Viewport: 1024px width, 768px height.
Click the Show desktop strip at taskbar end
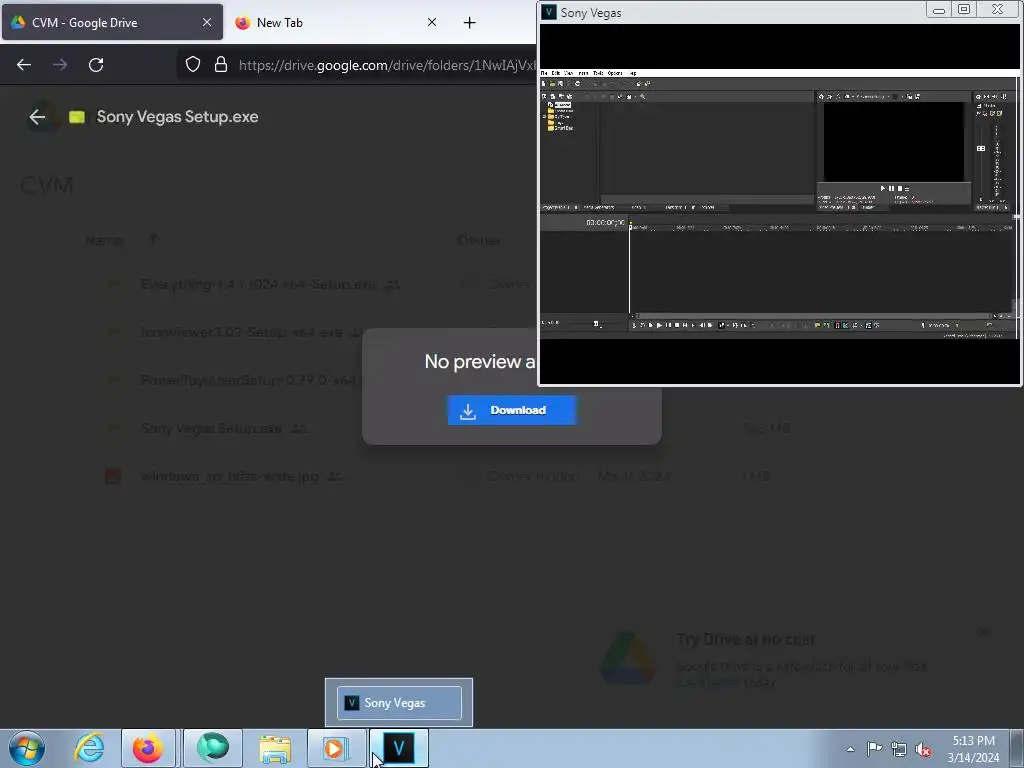tap(1017, 748)
